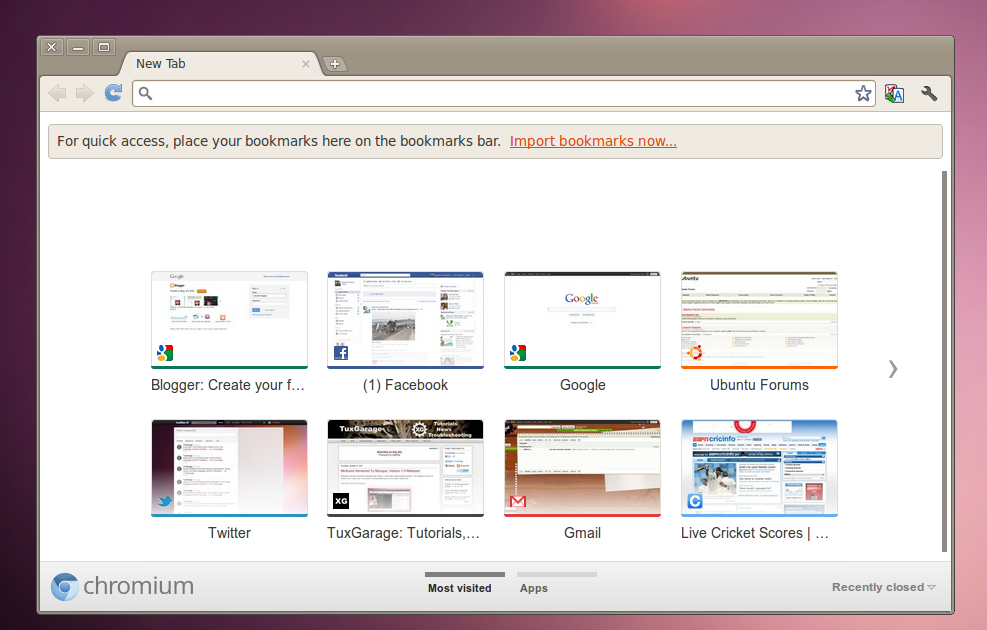Click the "TuxGarage: Tutorials,…" title text

[403, 533]
